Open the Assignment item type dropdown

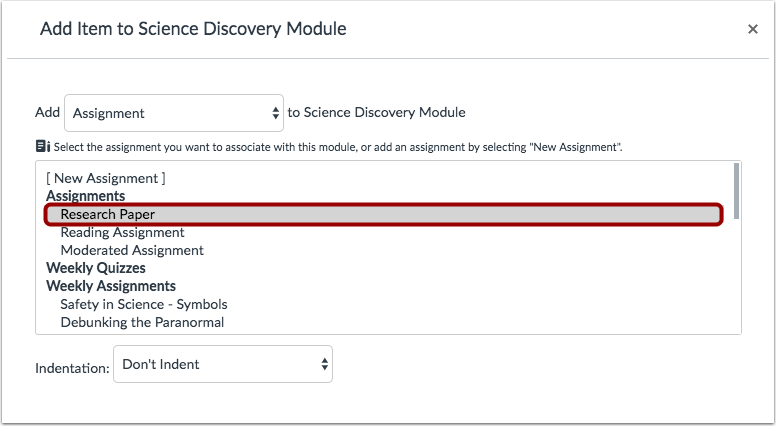point(174,113)
